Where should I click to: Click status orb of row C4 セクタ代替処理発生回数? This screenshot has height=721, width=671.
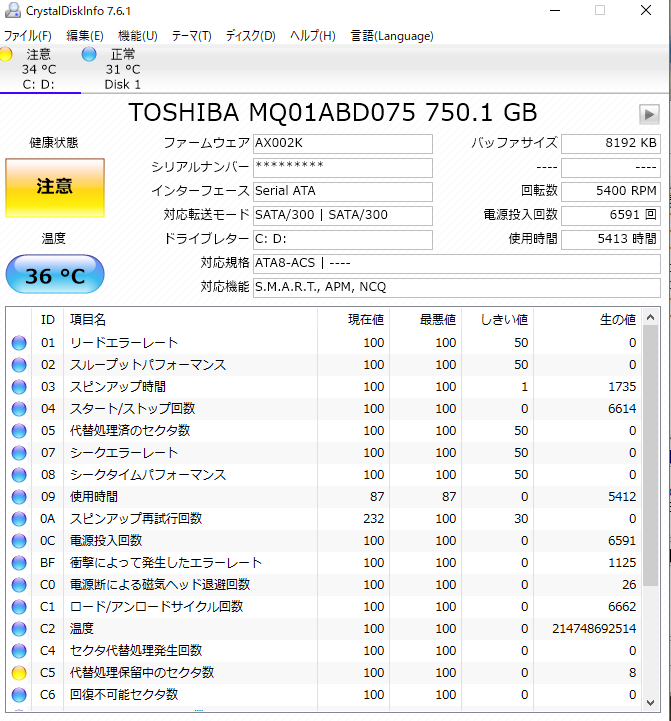tap(19, 651)
